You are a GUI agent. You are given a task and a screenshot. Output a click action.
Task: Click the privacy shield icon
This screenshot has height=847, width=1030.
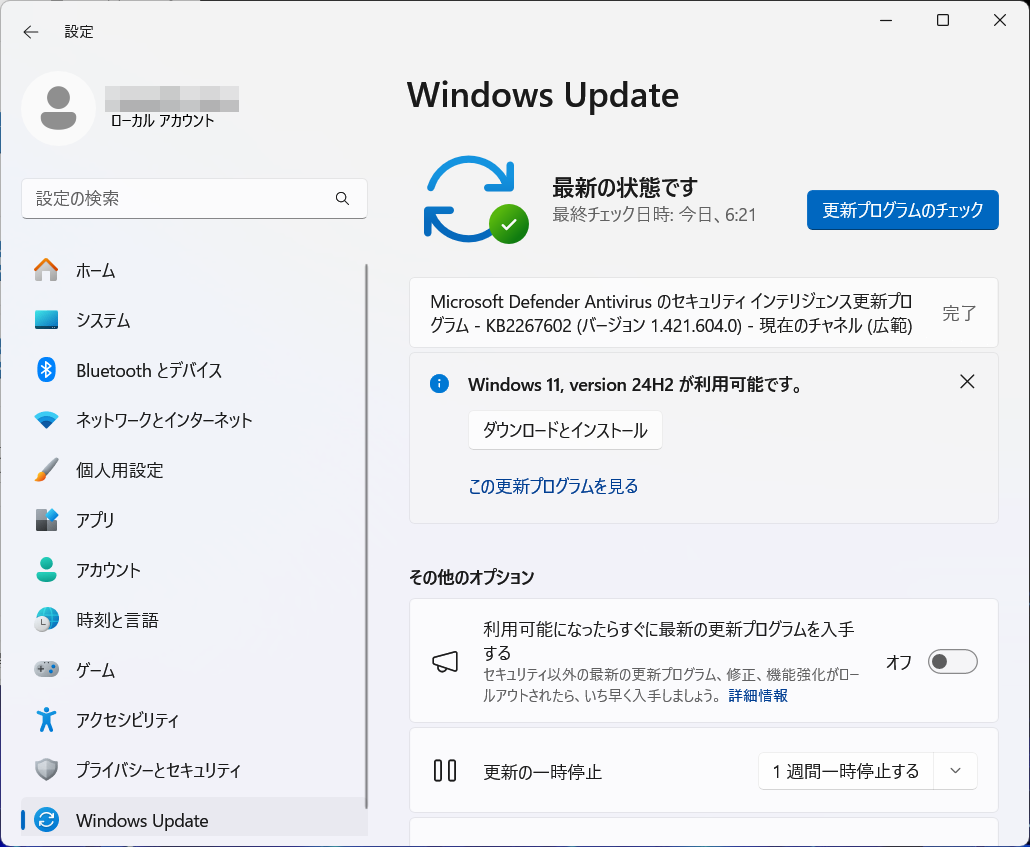coord(46,769)
